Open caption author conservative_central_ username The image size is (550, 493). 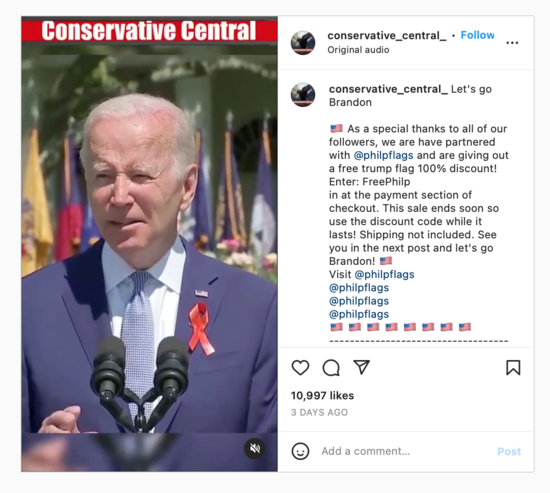388,89
